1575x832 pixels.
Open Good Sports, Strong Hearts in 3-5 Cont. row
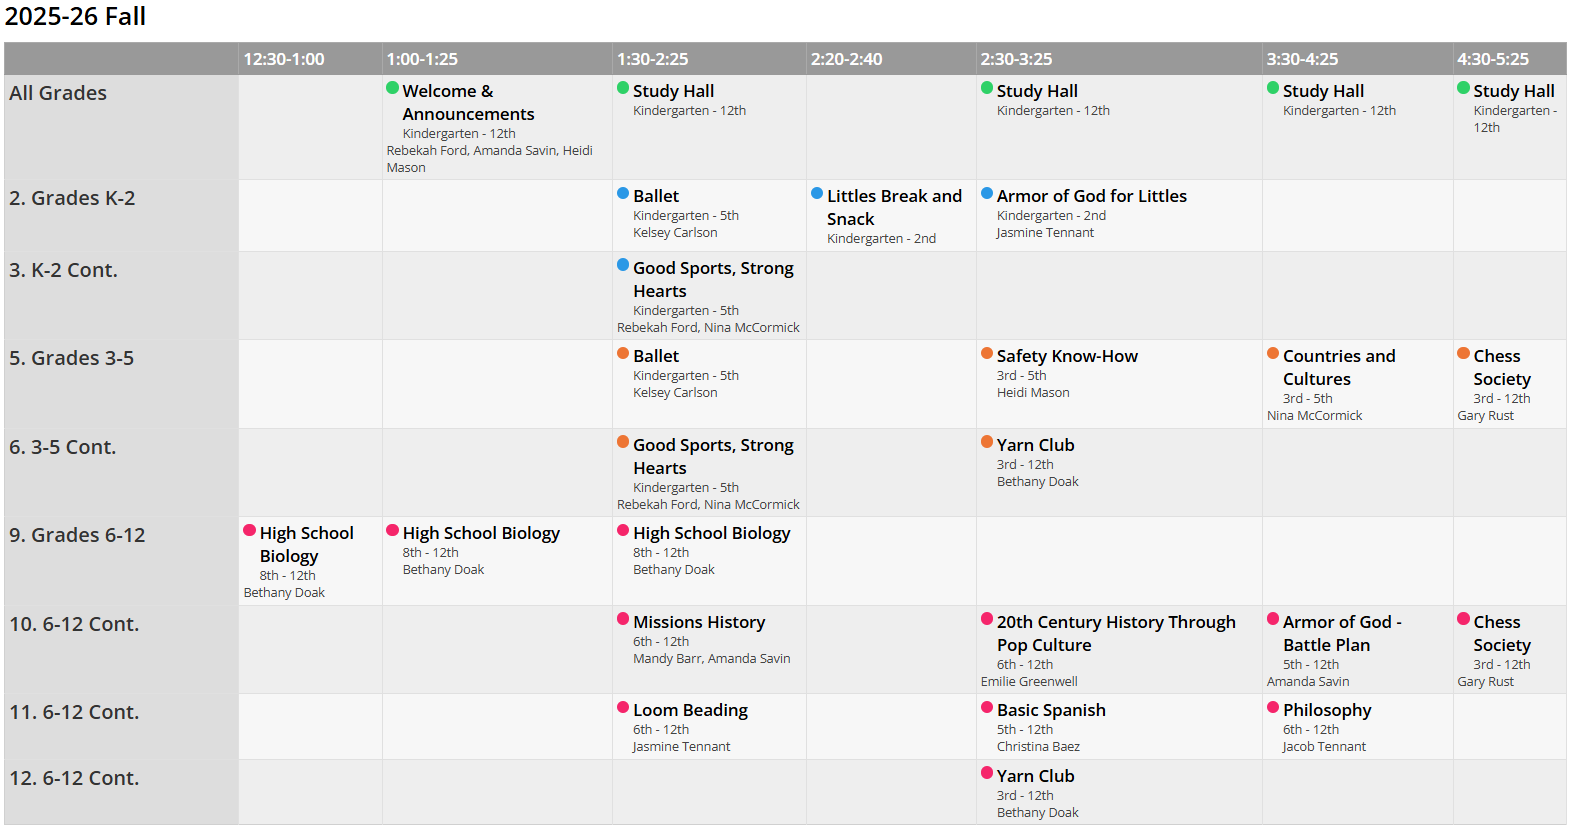[713, 456]
